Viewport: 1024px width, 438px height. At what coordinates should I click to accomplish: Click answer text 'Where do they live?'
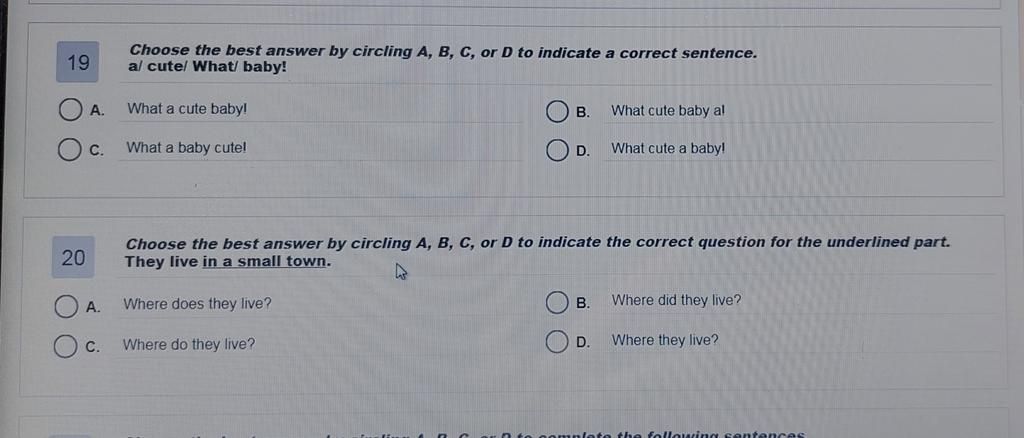(x=189, y=345)
